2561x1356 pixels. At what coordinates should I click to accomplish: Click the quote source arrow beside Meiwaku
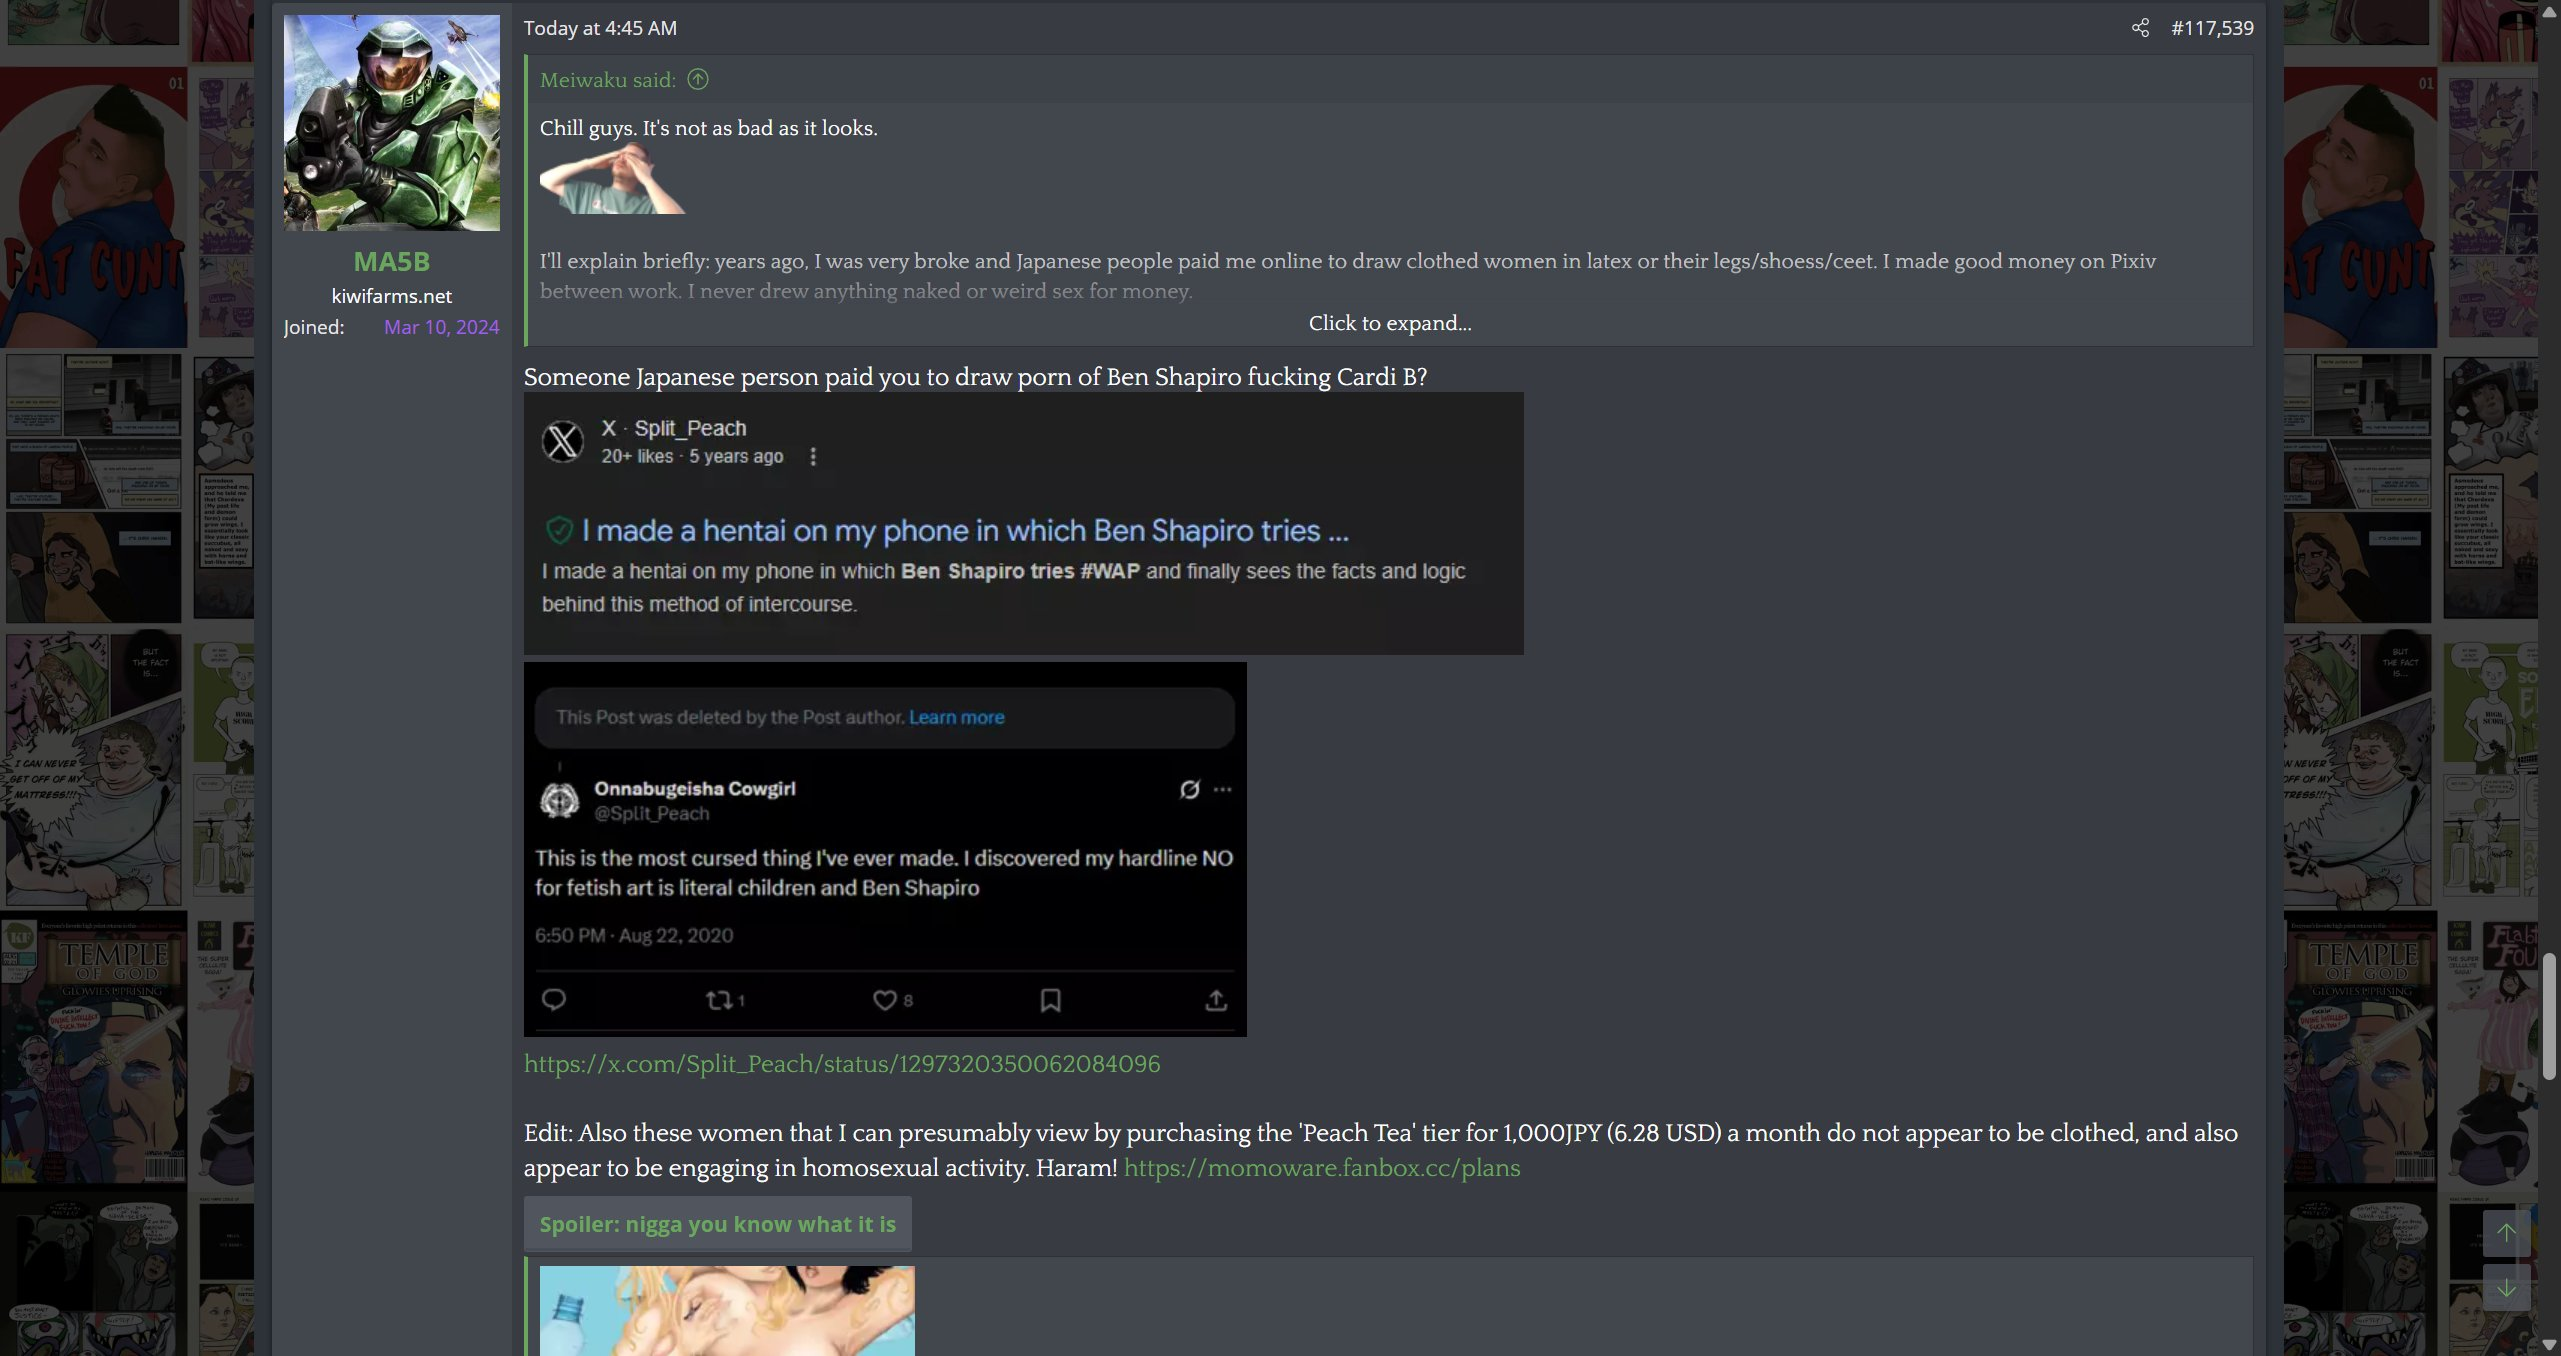(698, 80)
